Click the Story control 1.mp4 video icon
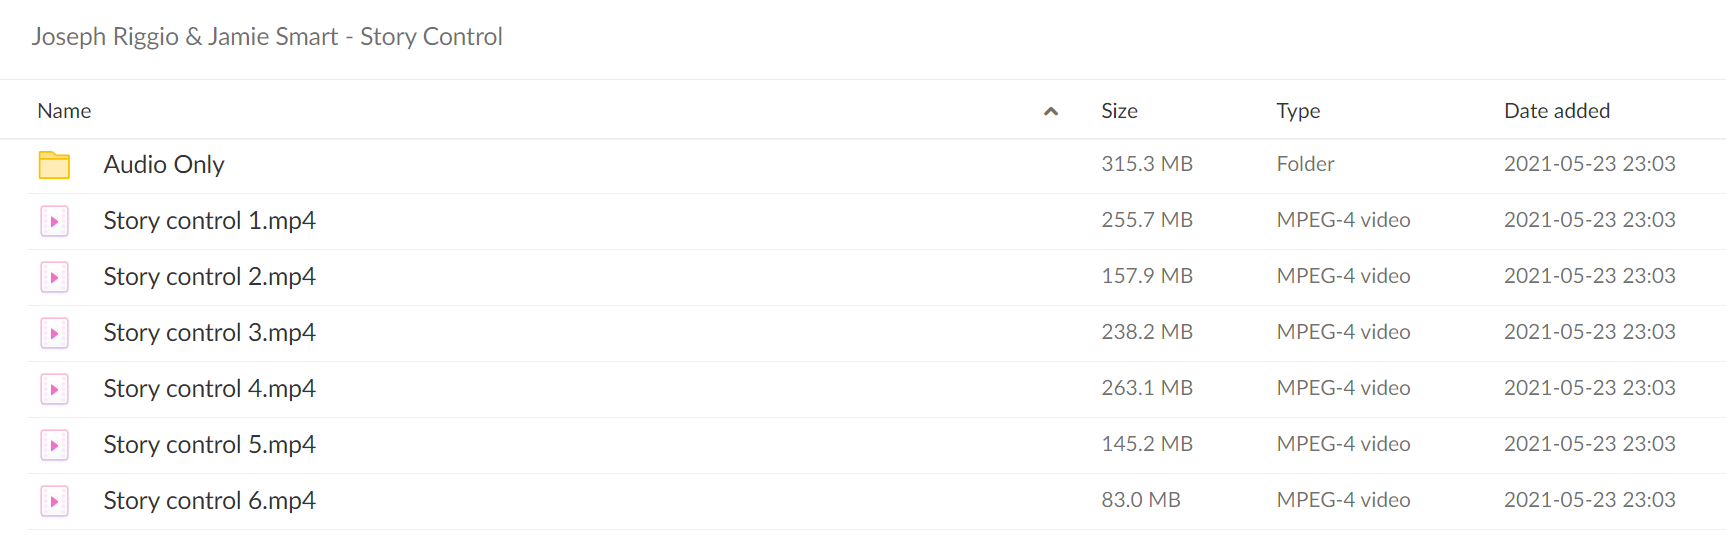Screen dimensions: 1726x551 [54, 221]
